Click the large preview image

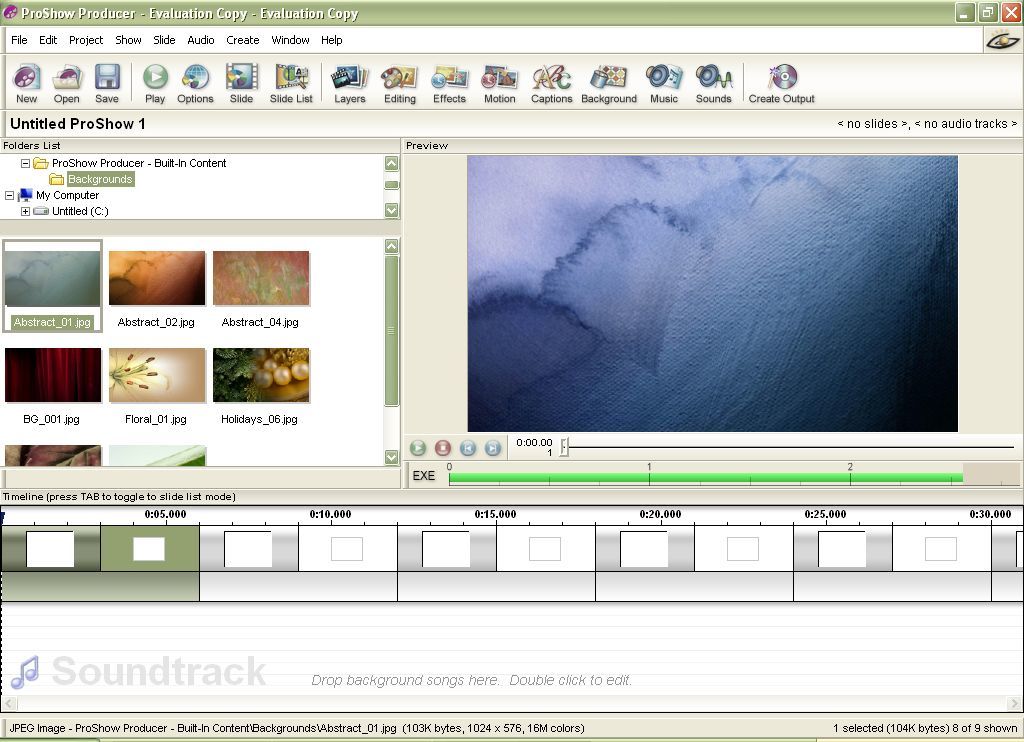(712, 293)
